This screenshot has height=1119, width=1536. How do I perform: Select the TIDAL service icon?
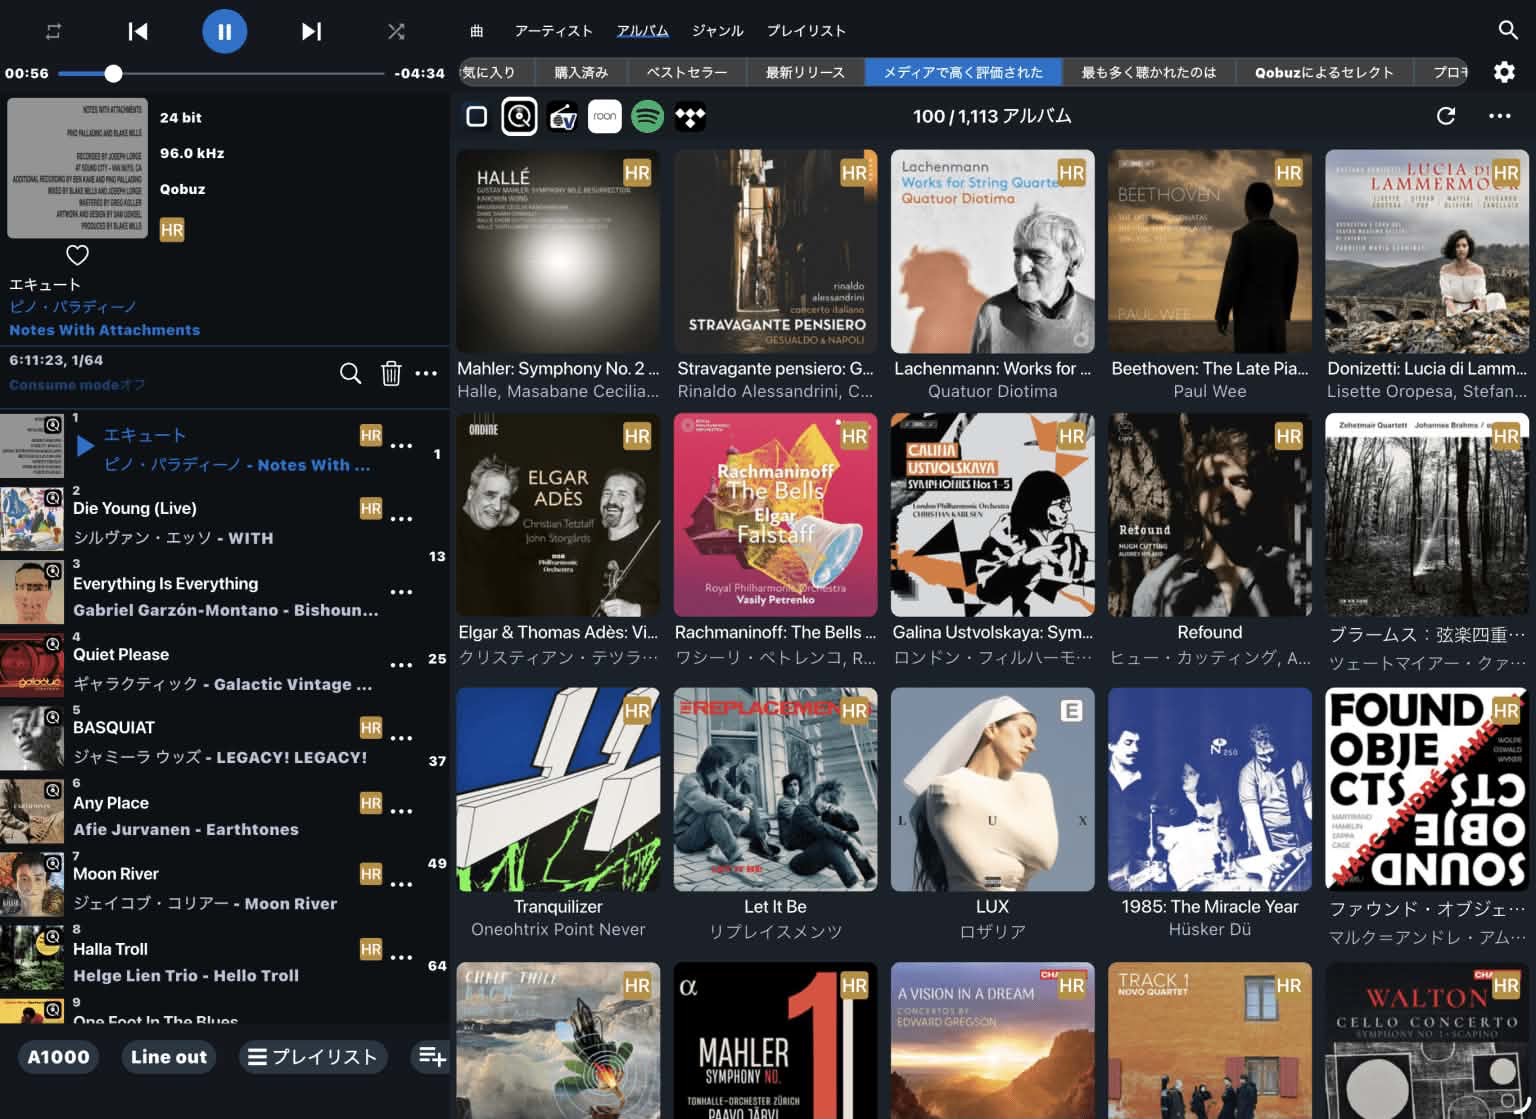click(x=690, y=117)
